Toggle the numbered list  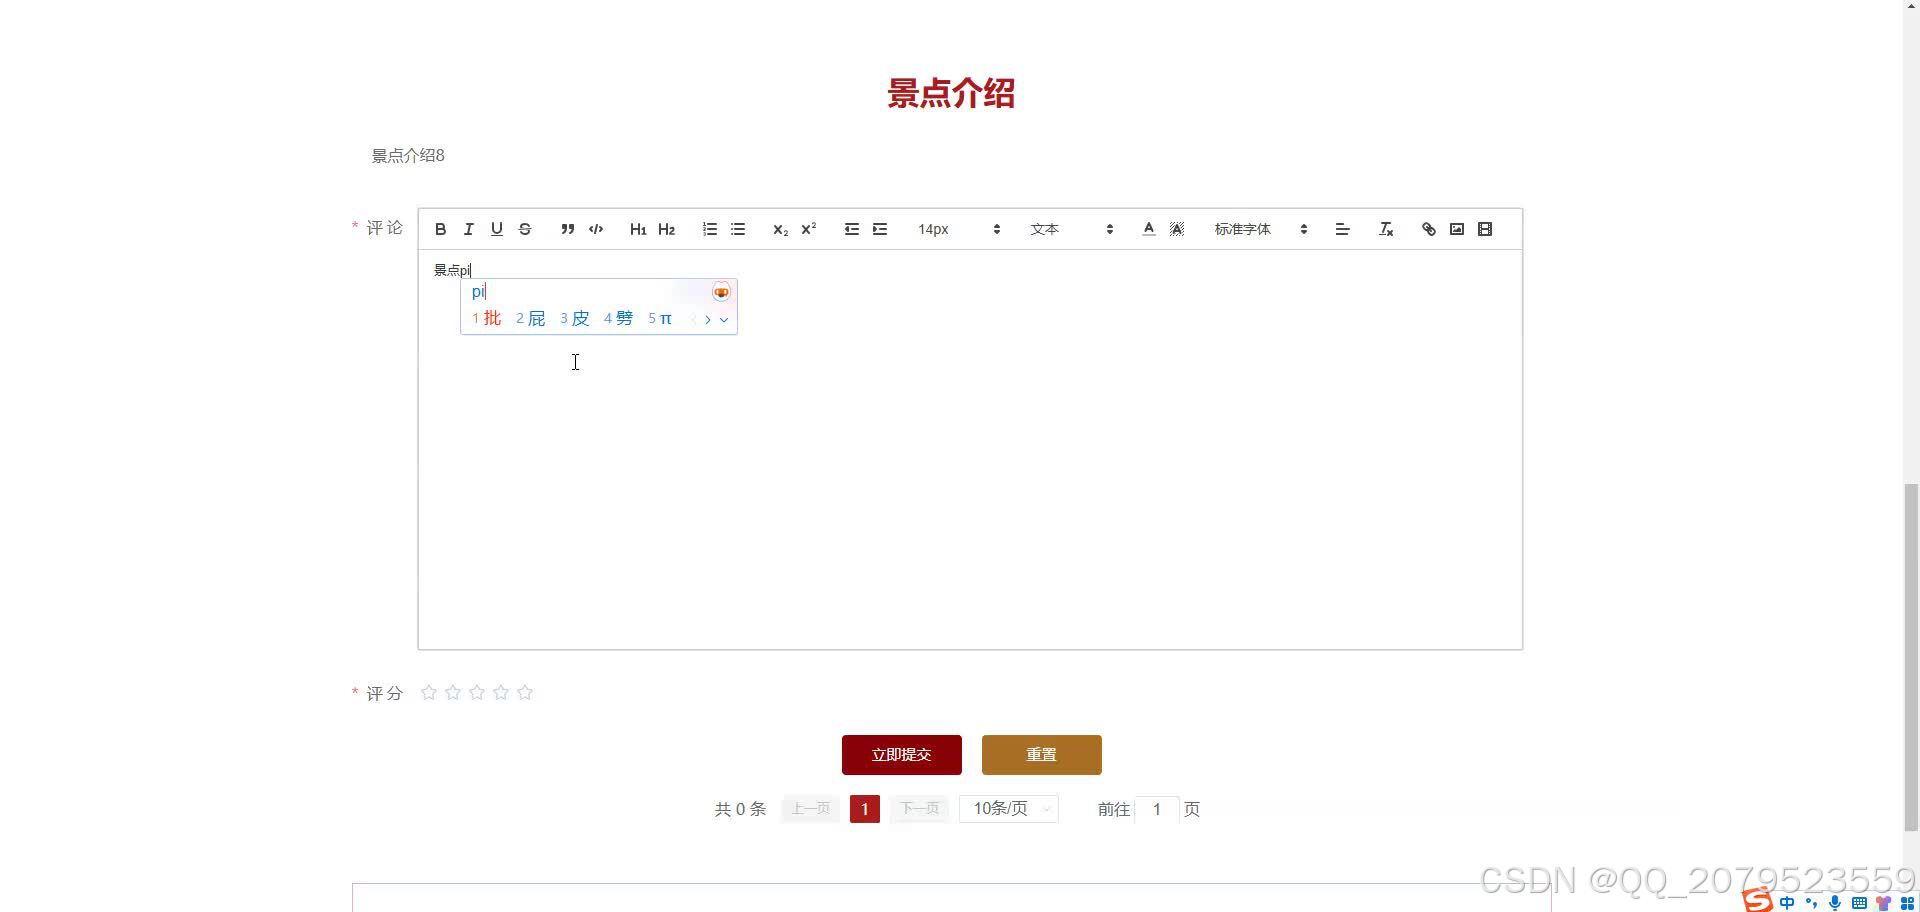709,229
